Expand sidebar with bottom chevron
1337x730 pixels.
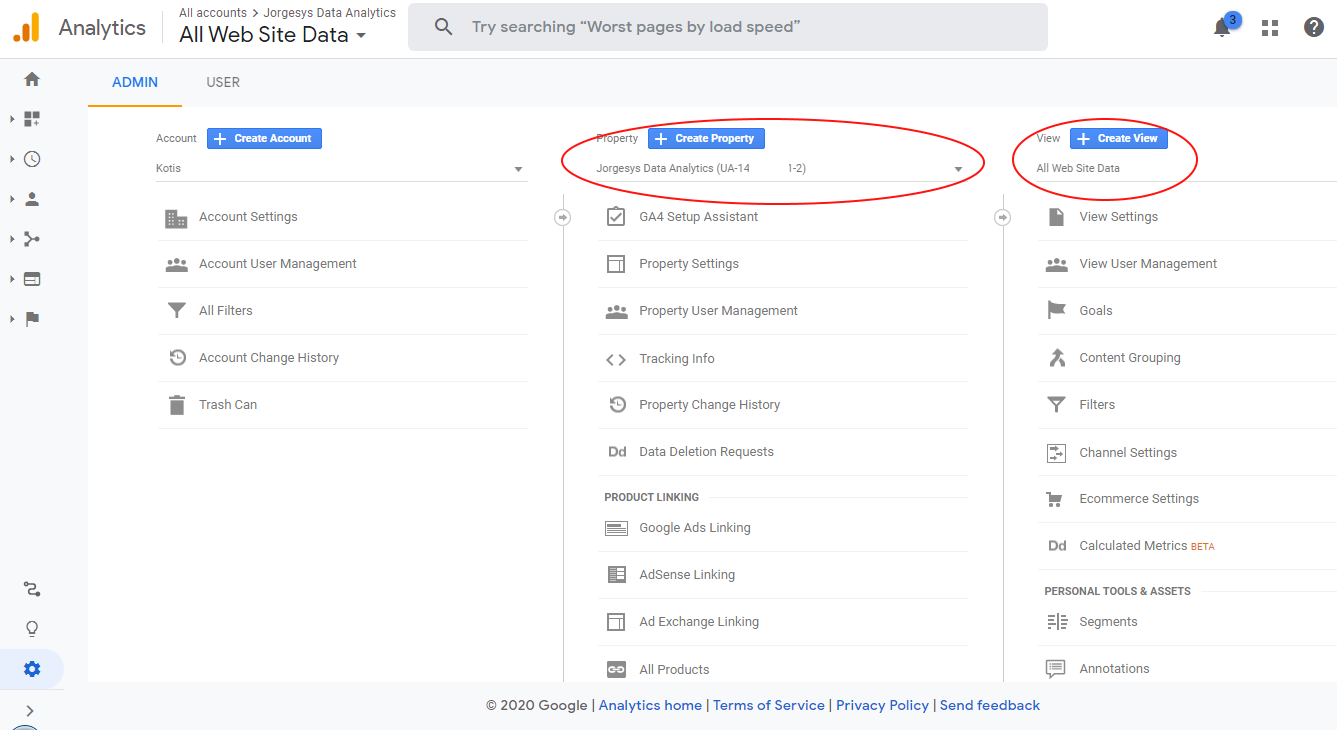point(30,710)
